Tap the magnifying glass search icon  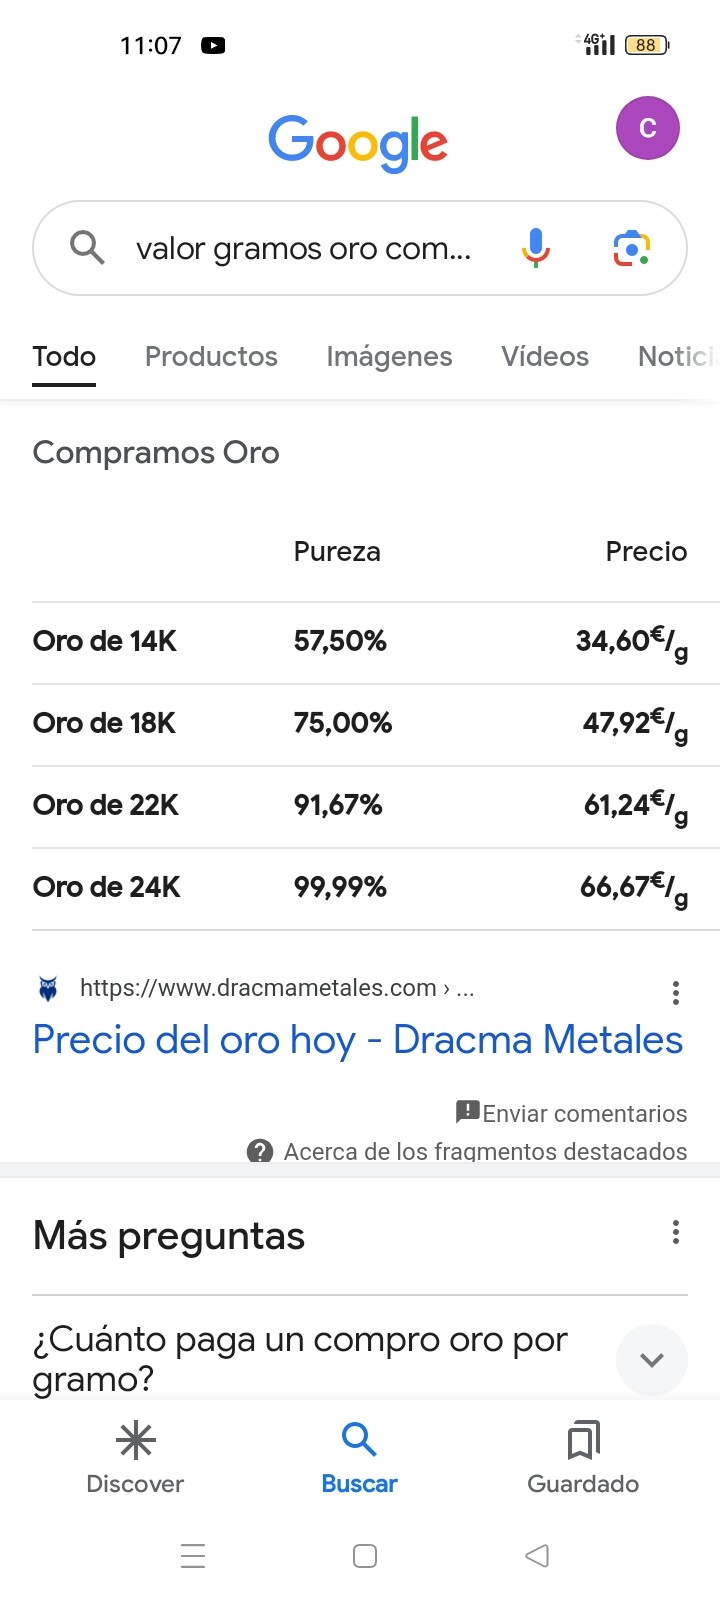tap(87, 247)
